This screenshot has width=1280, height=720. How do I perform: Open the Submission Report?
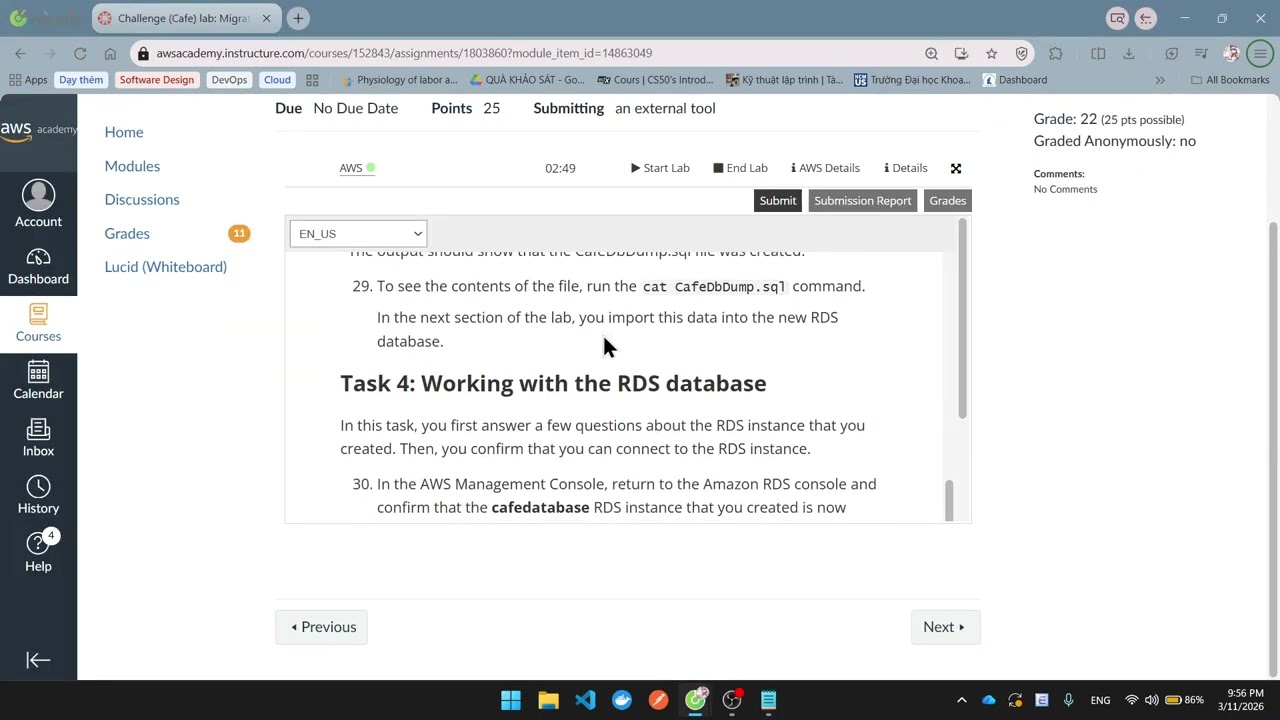(x=862, y=200)
